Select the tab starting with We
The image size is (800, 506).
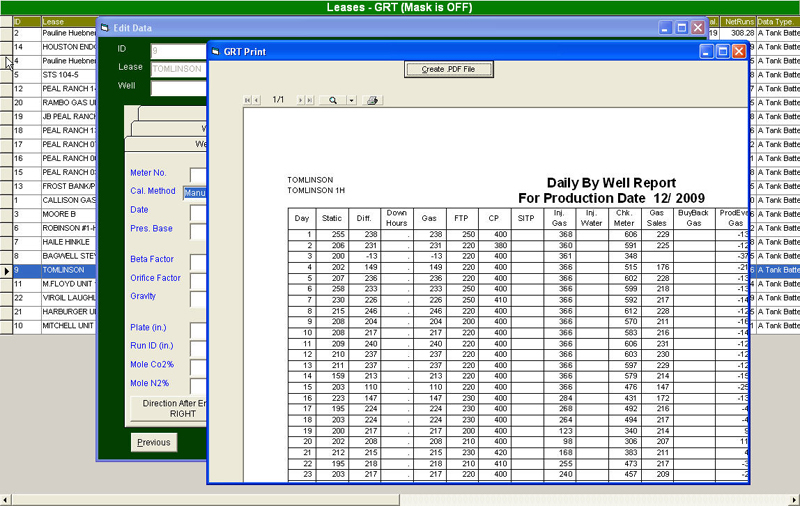166,144
